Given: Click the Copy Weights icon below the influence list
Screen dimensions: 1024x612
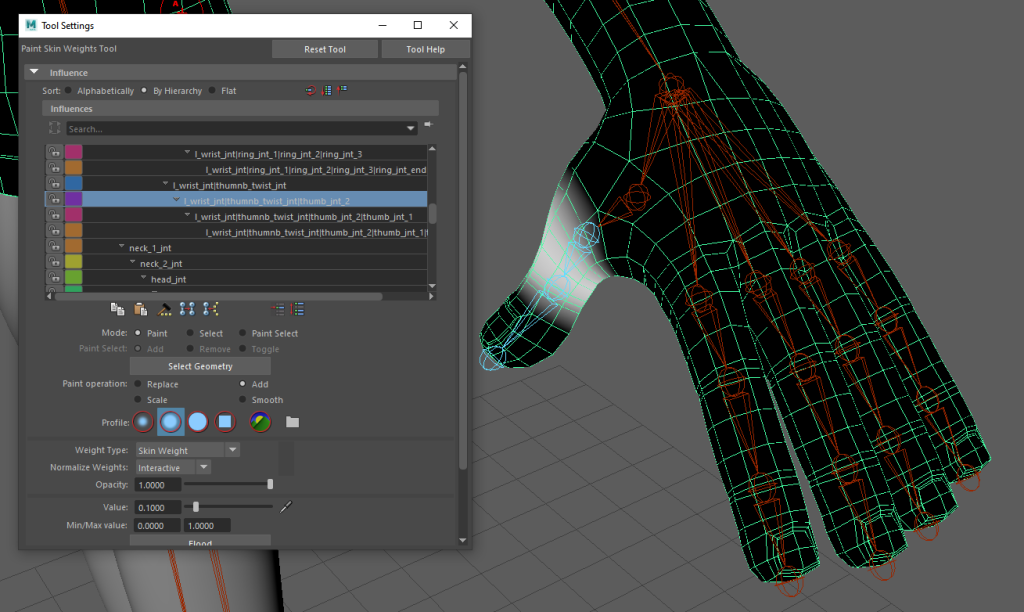Looking at the screenshot, I should pyautogui.click(x=118, y=309).
